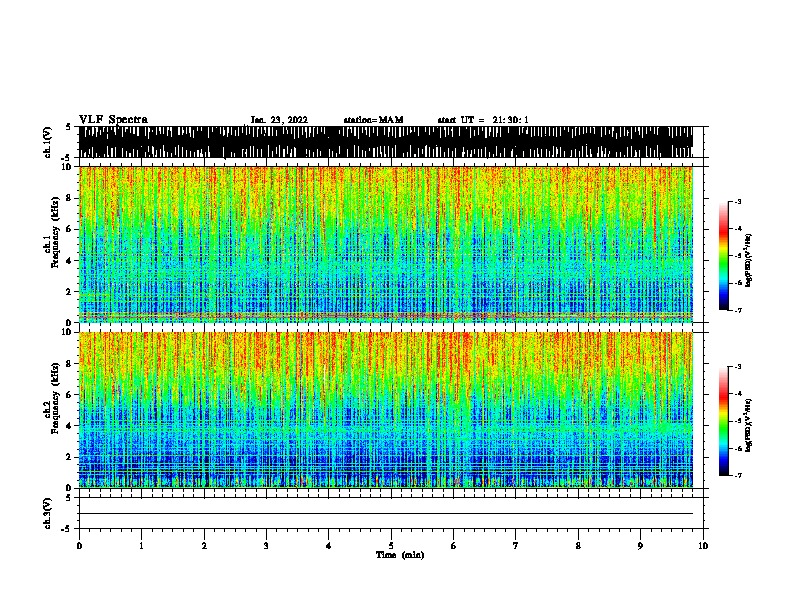
Task: Click time axis tick label "7"
Action: click(516, 546)
